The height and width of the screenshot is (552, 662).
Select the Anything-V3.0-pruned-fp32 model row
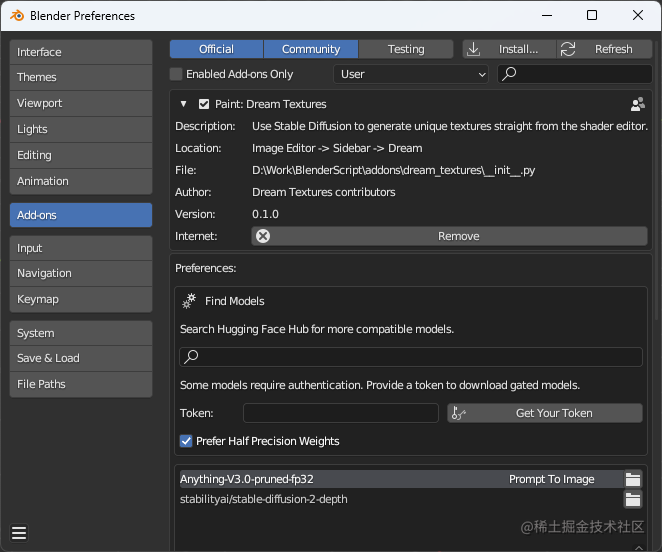click(x=340, y=479)
